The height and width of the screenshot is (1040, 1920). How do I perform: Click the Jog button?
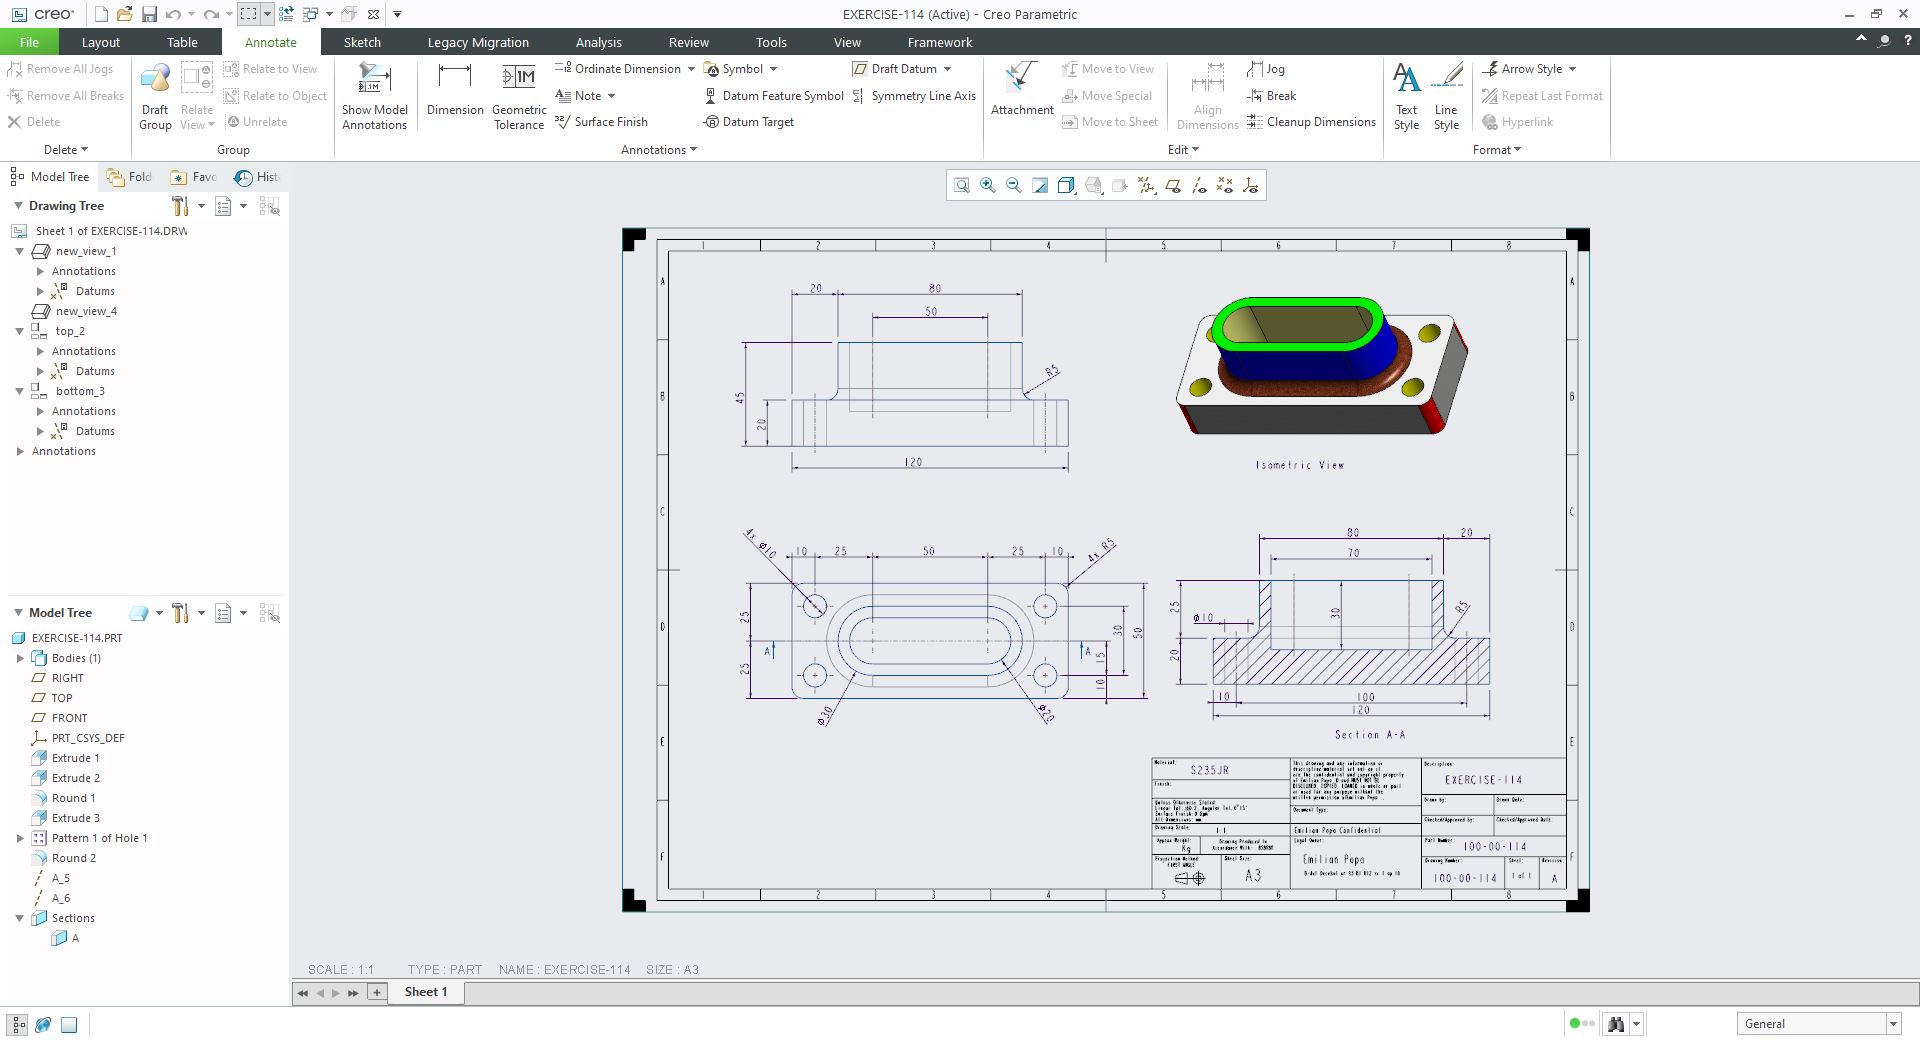pyautogui.click(x=1266, y=69)
